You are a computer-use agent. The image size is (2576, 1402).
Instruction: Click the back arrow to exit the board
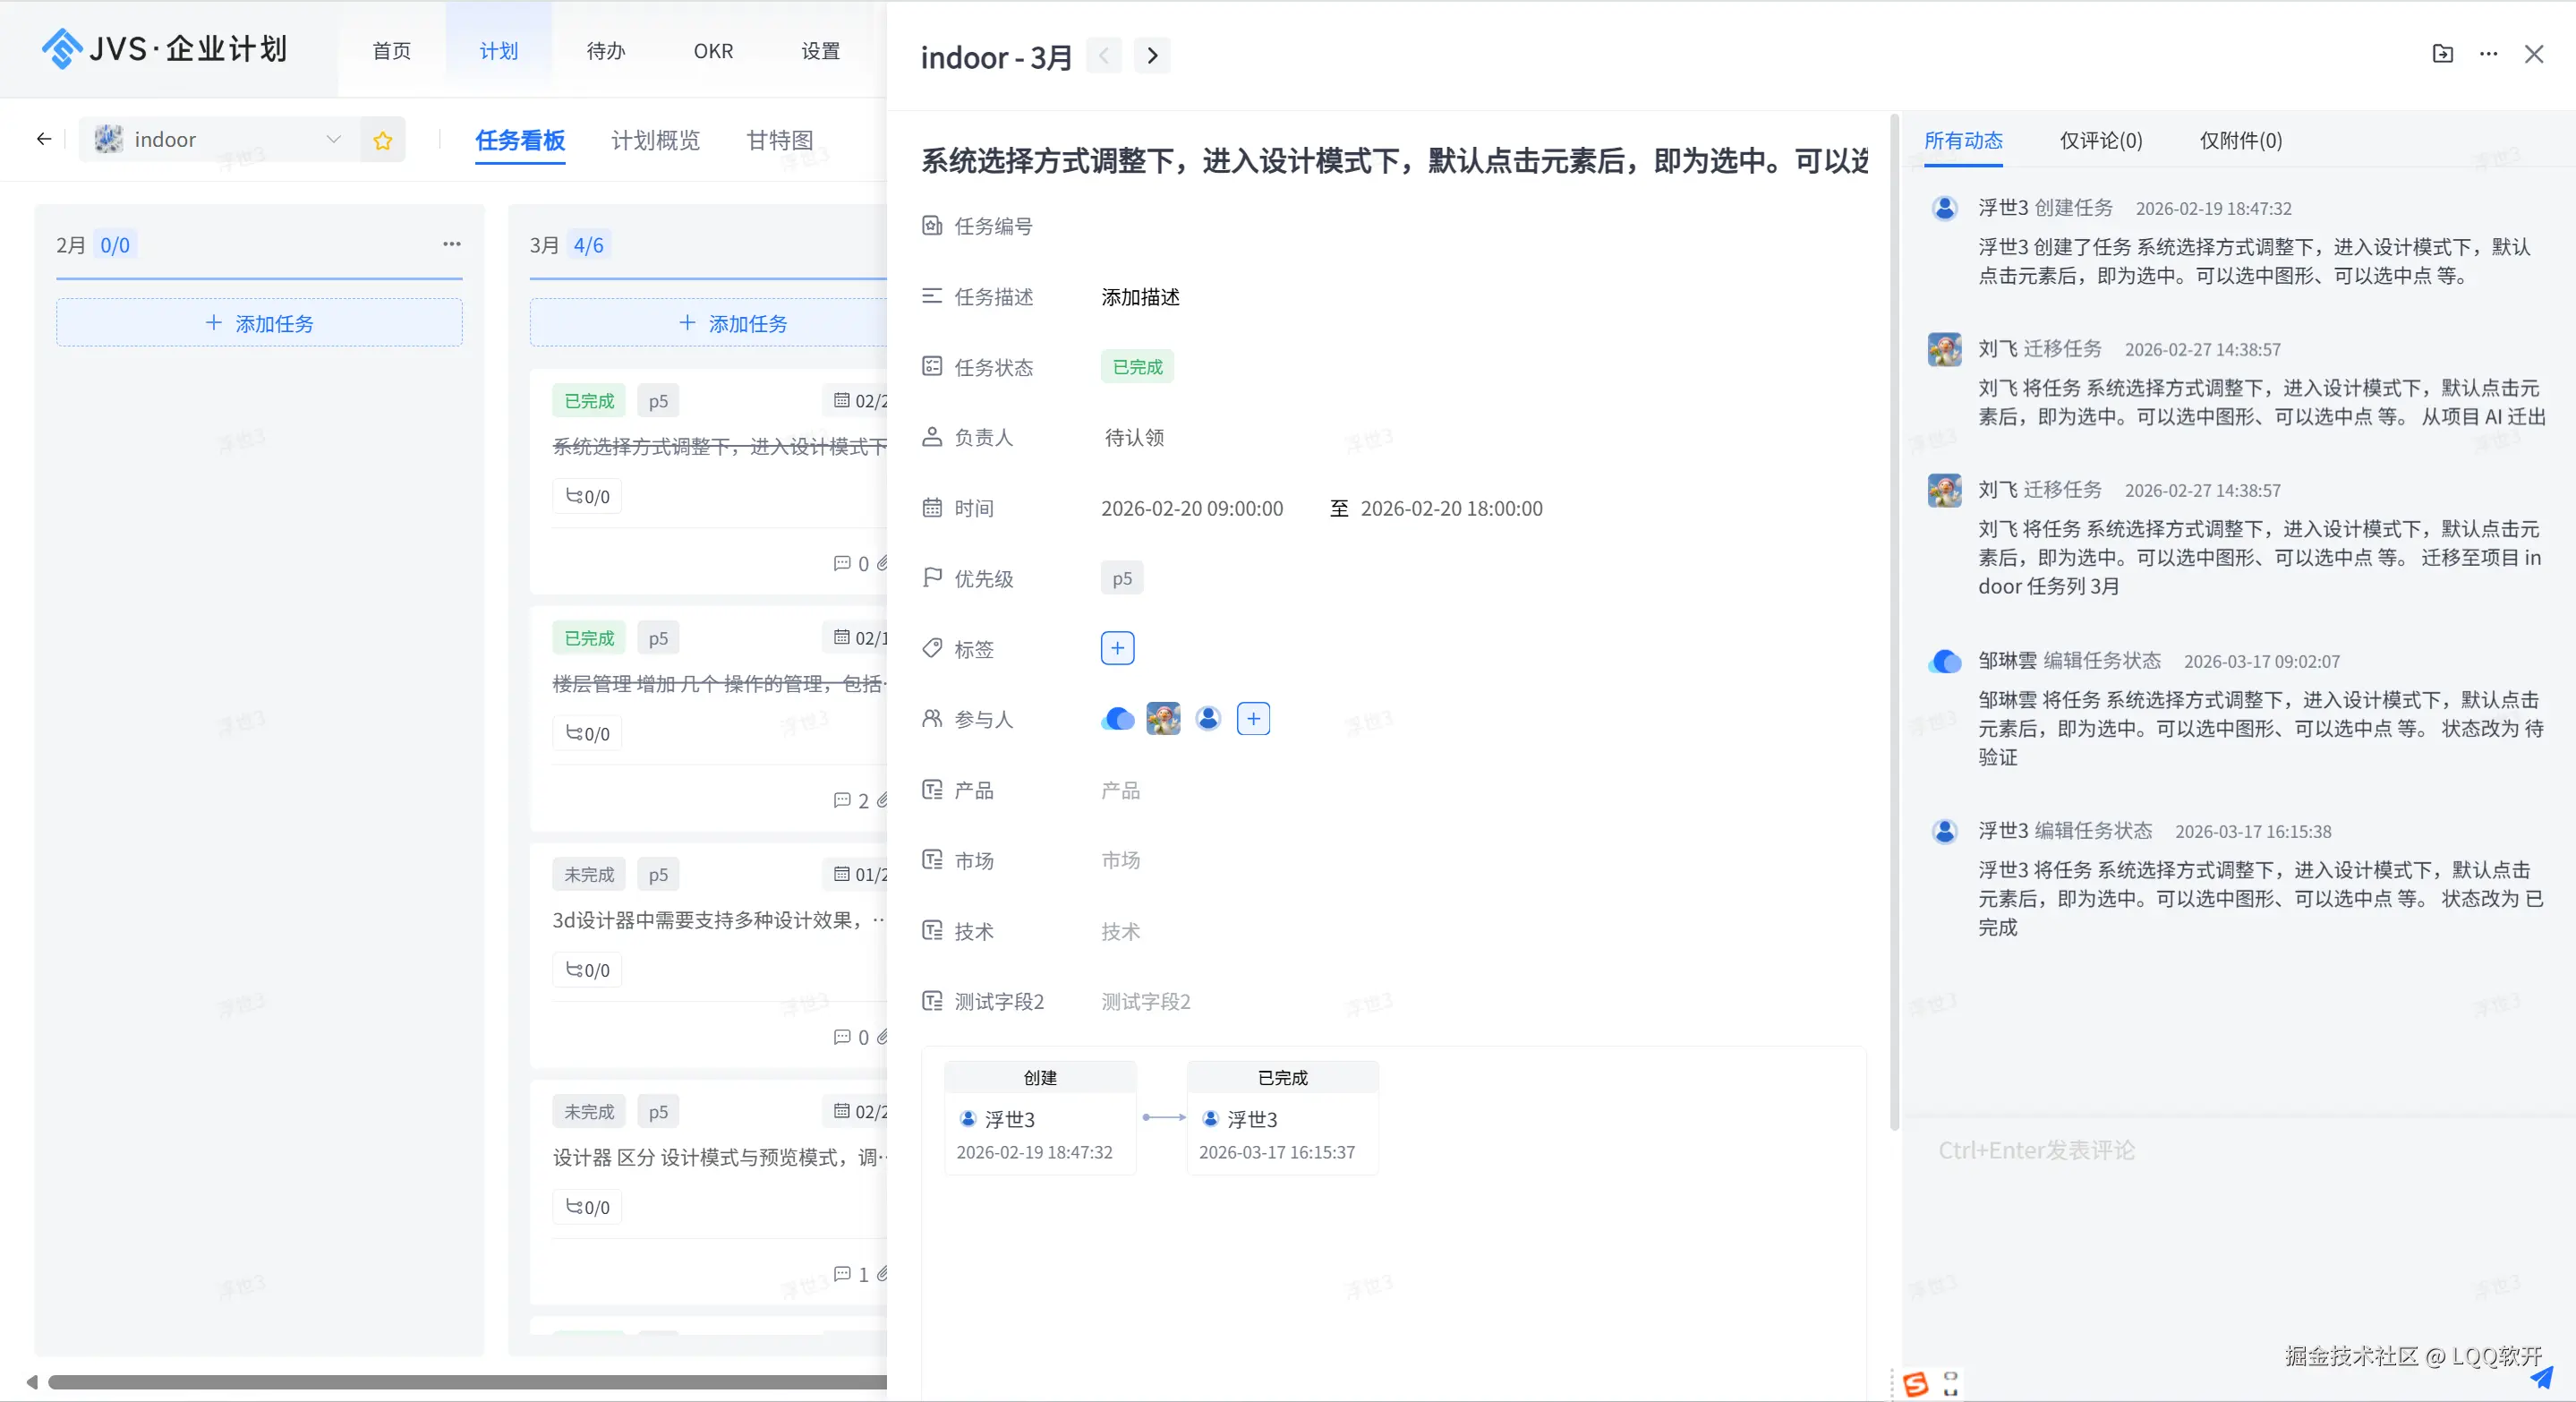click(x=43, y=139)
